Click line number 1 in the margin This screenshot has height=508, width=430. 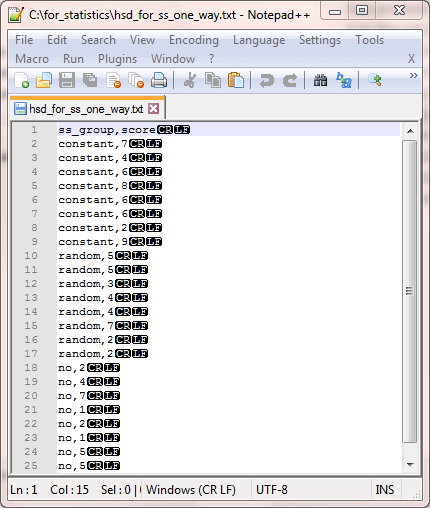(x=34, y=129)
